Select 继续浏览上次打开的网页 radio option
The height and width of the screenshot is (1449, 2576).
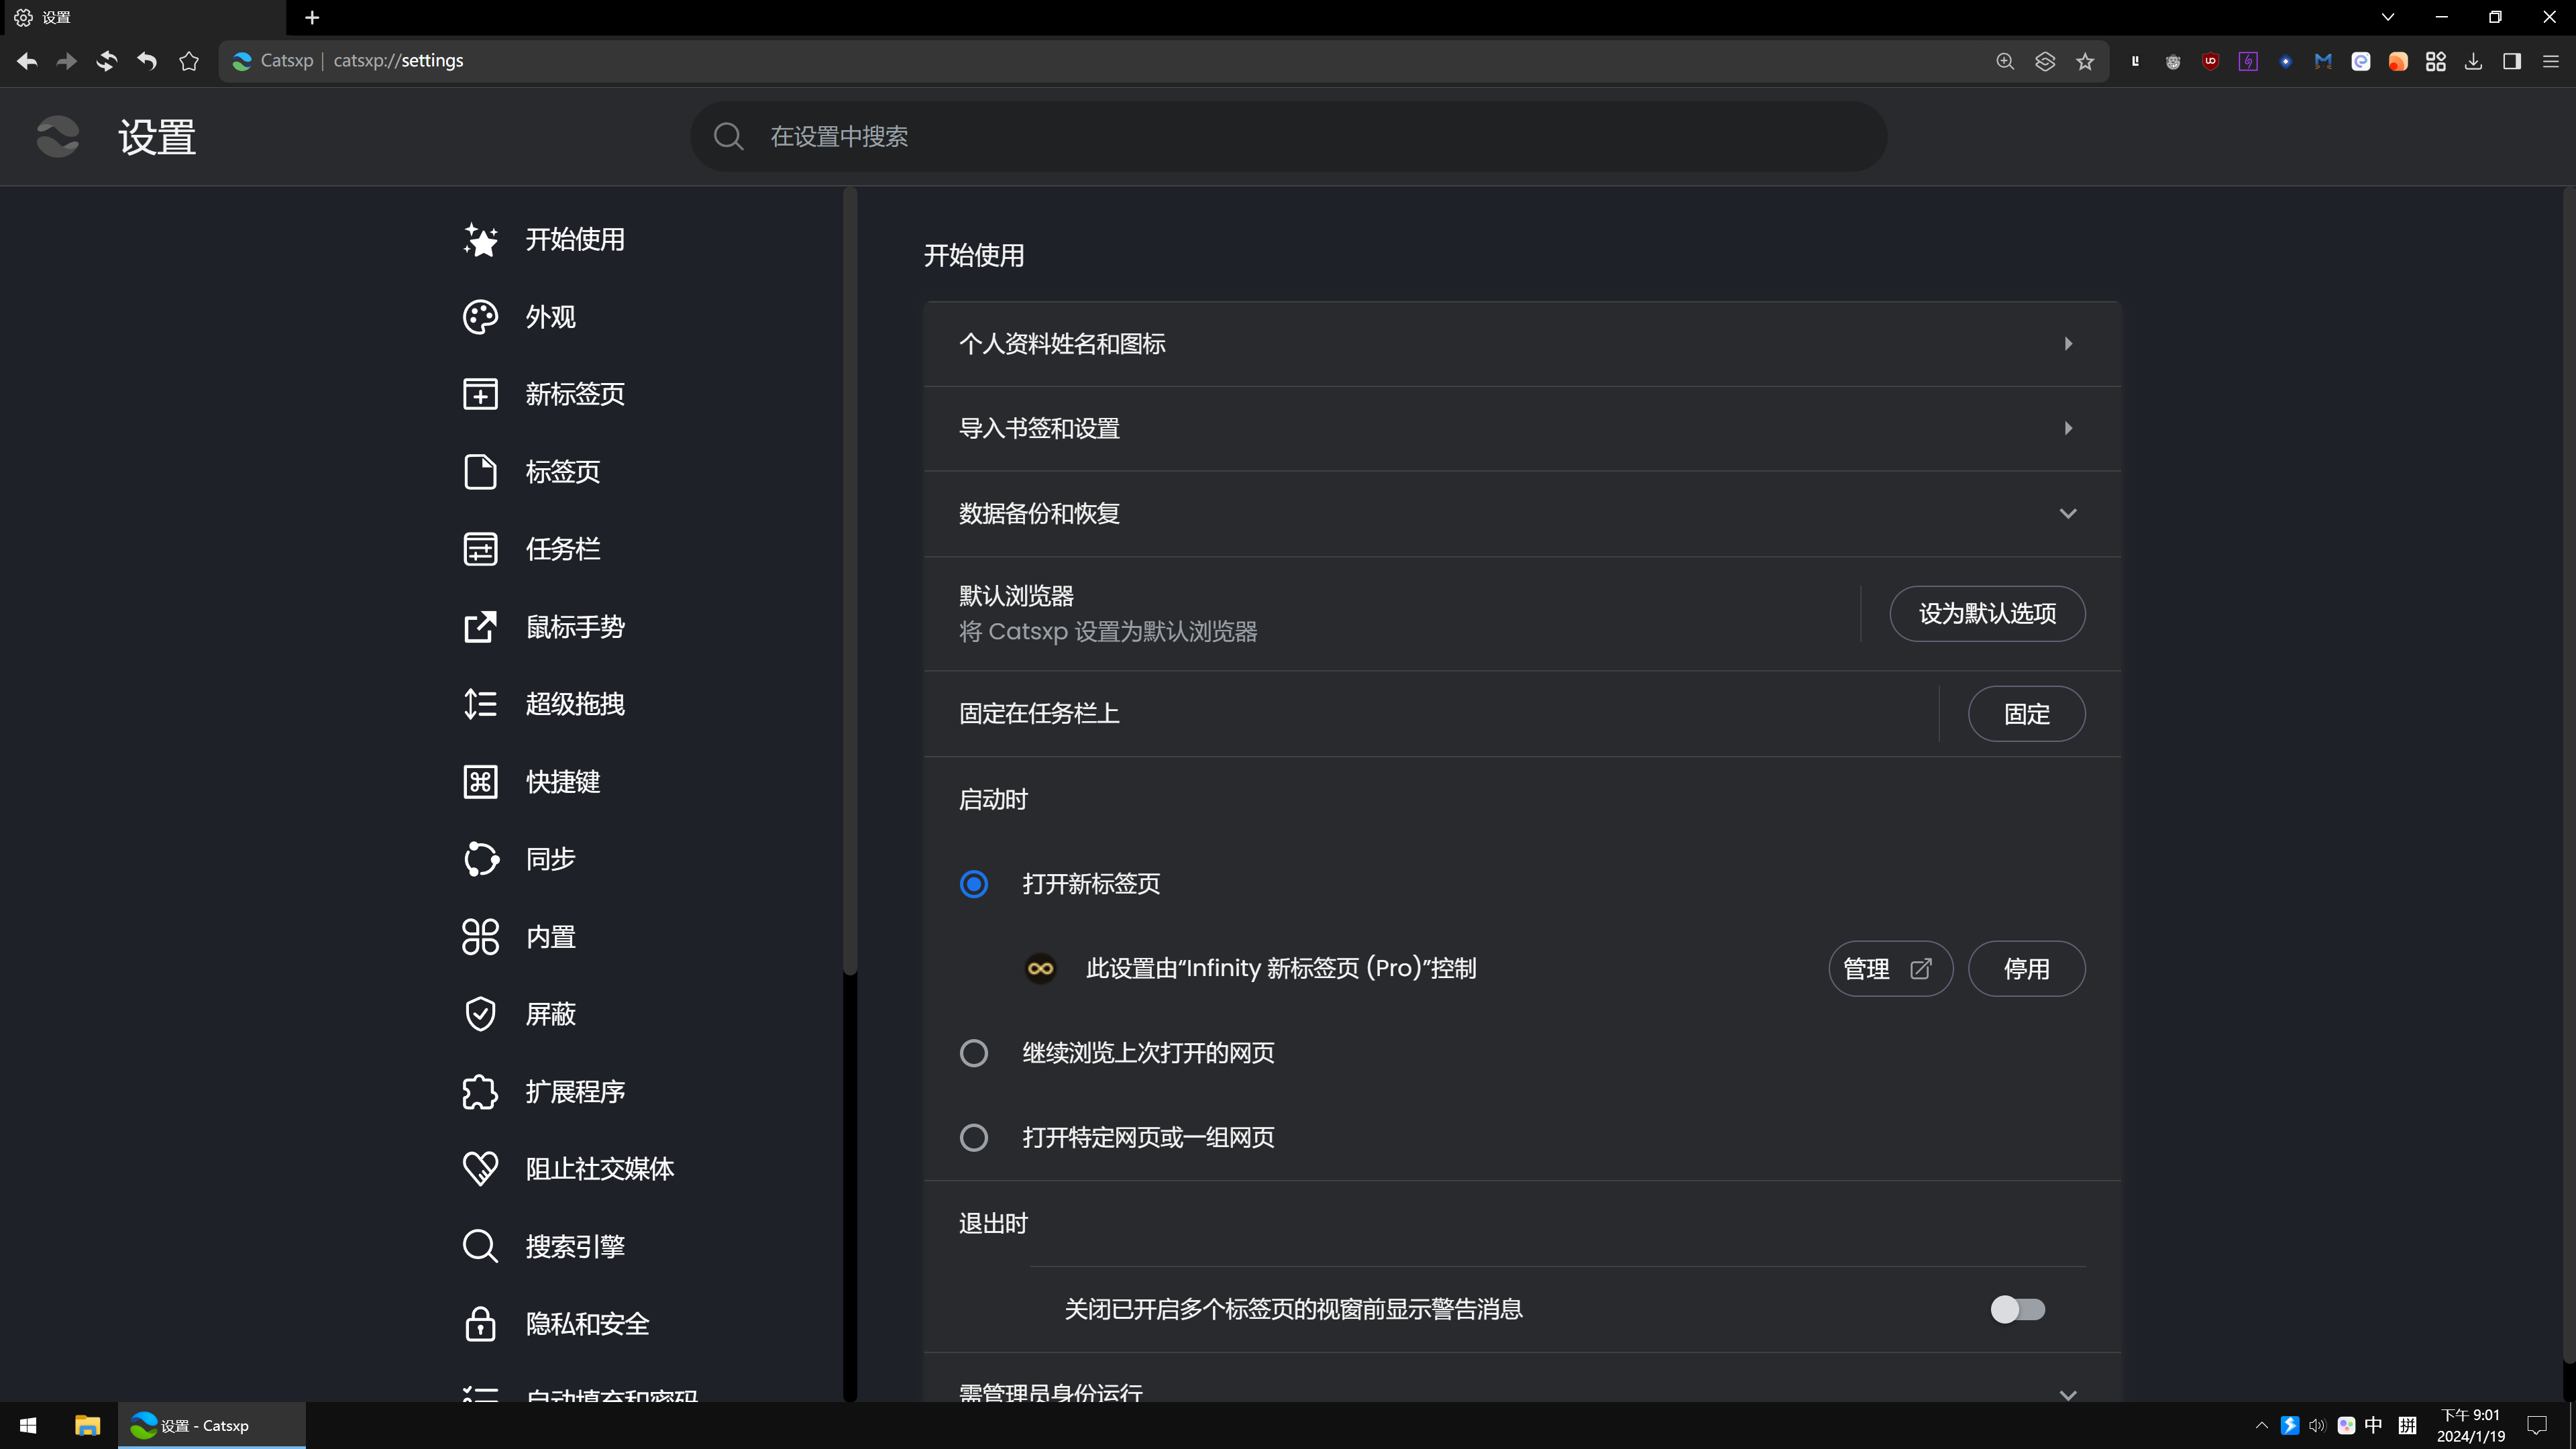coord(973,1053)
